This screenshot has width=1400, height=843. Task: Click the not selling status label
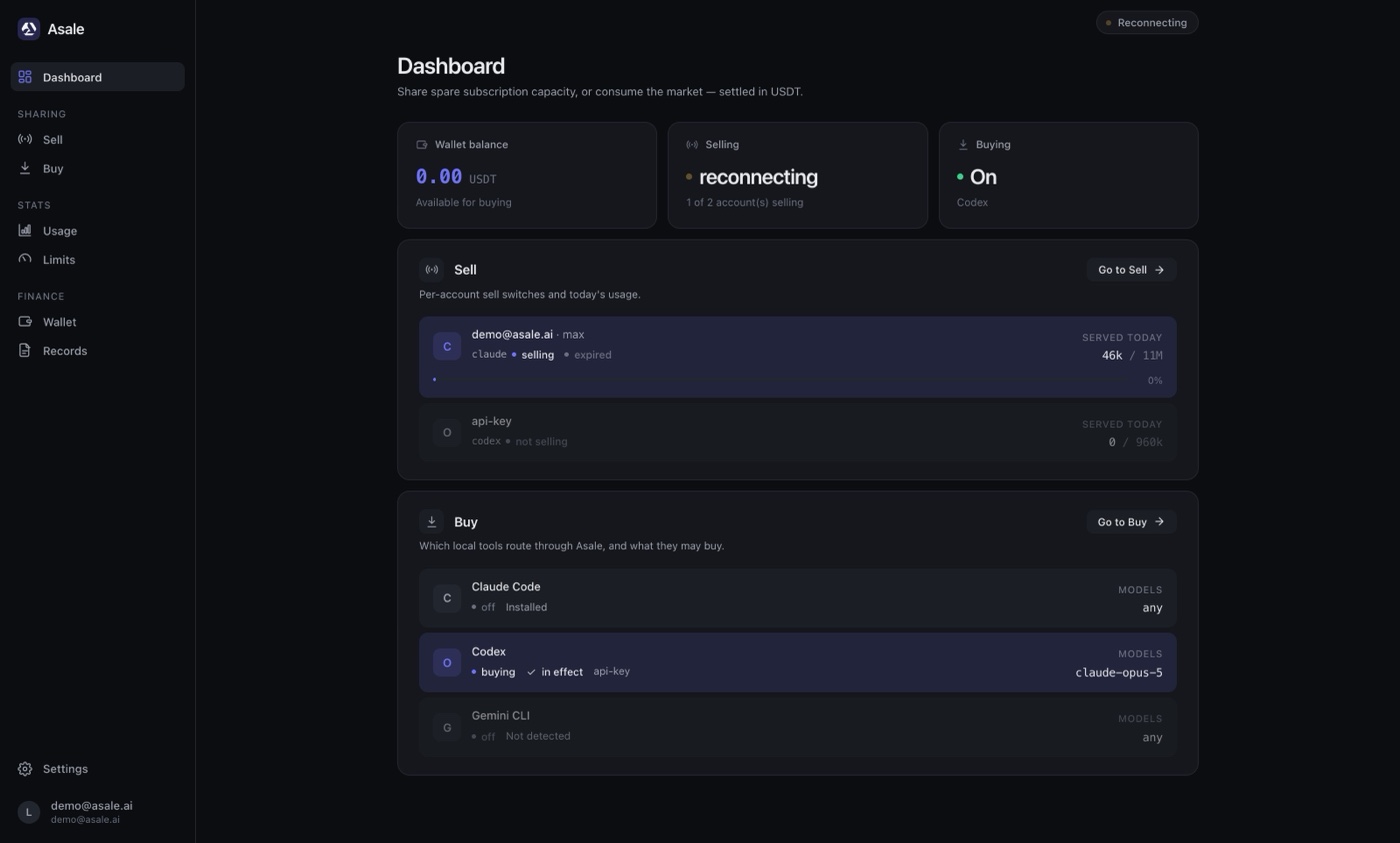(541, 442)
